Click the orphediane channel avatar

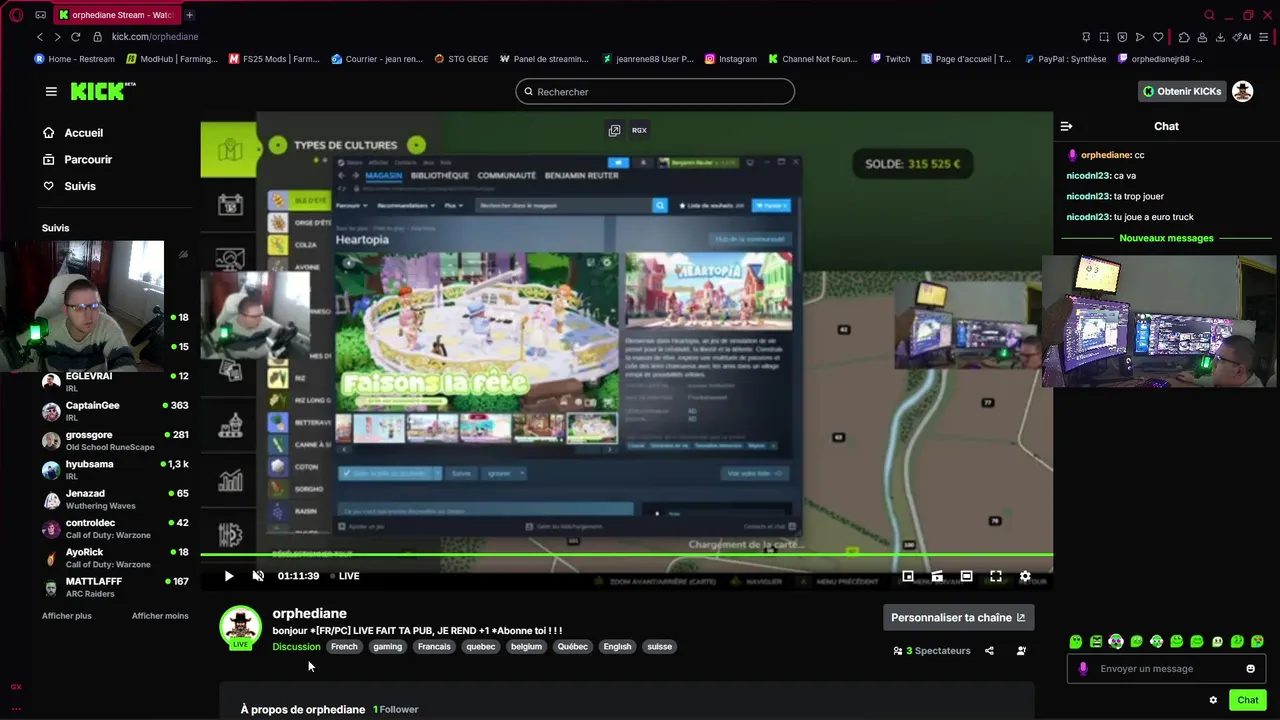click(x=240, y=626)
